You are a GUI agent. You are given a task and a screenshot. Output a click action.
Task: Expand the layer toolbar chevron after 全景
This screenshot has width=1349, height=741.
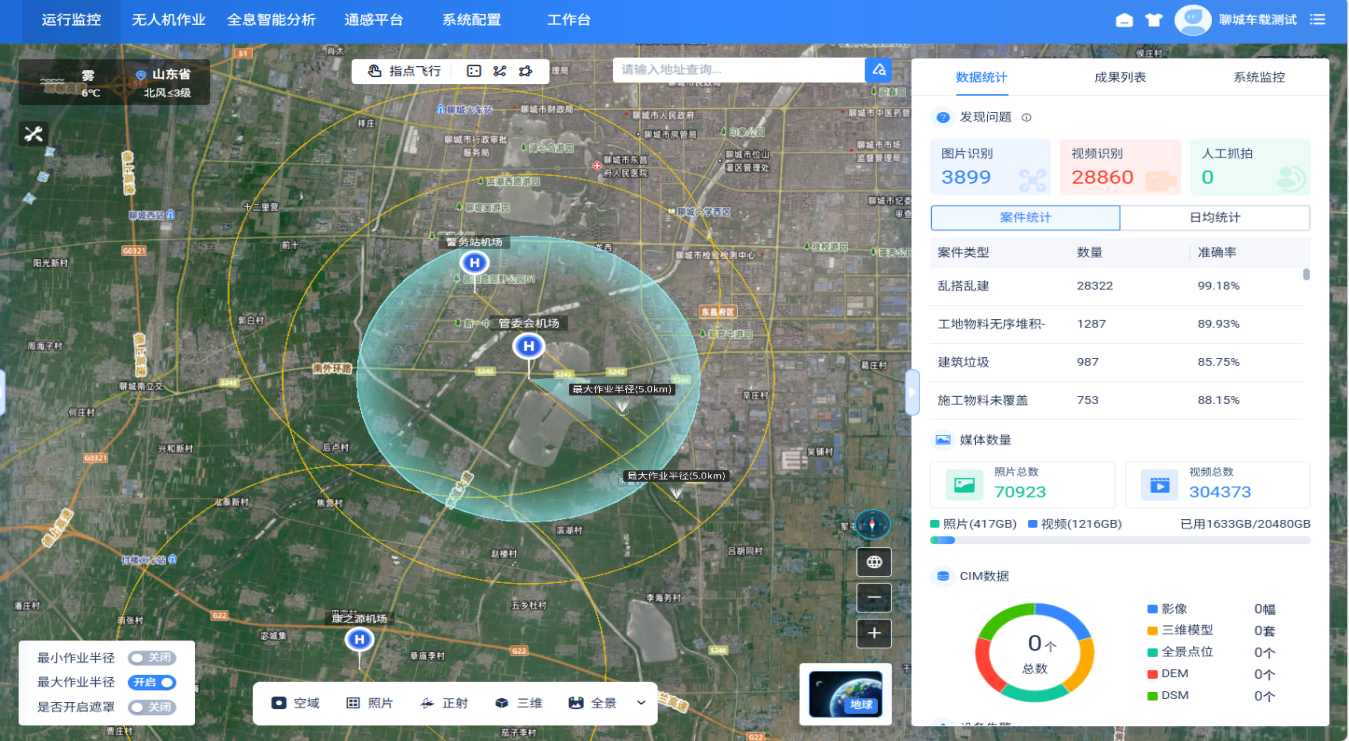click(641, 703)
